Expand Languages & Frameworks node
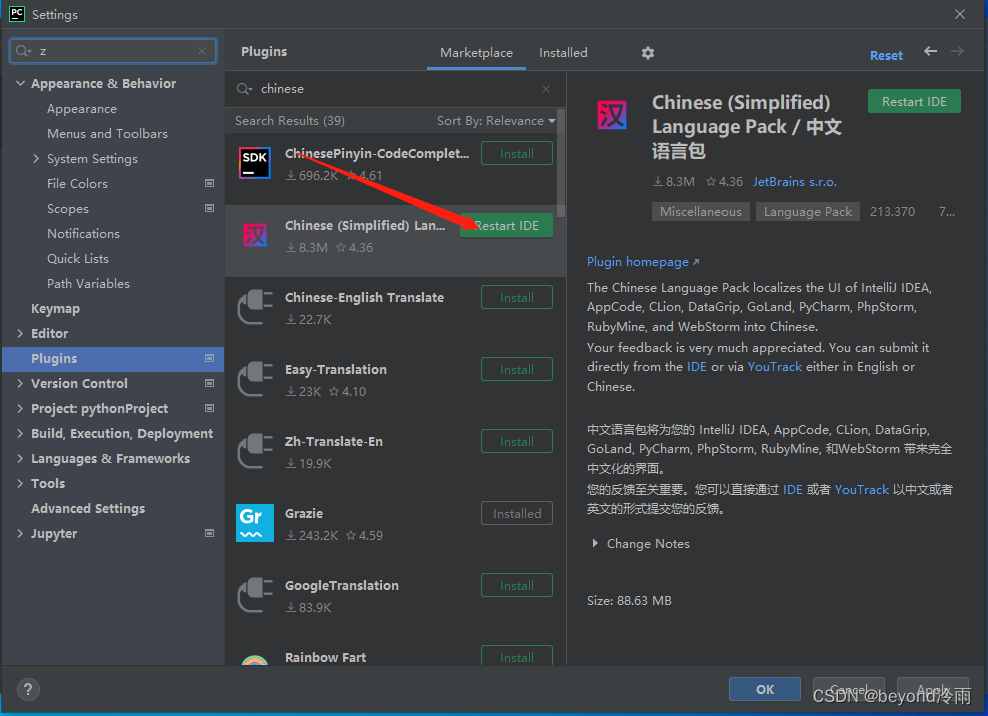 20,458
